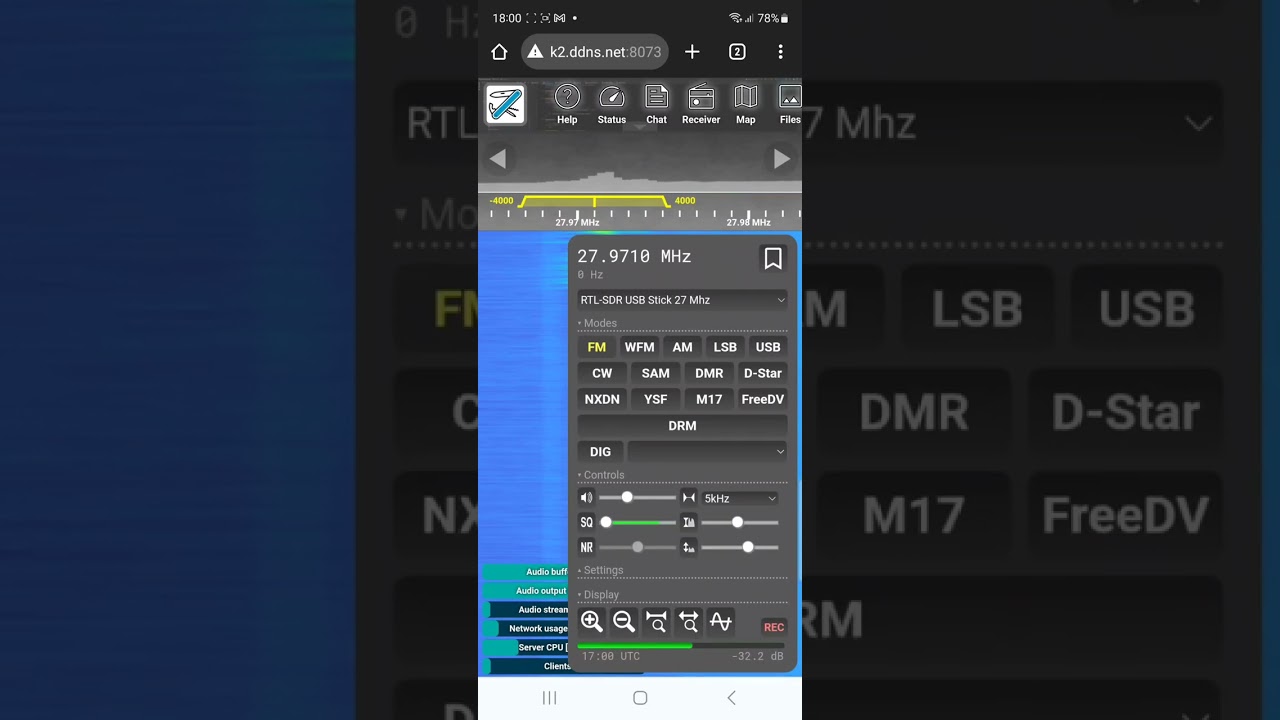
Task: Open a new browser tab
Action: [692, 52]
